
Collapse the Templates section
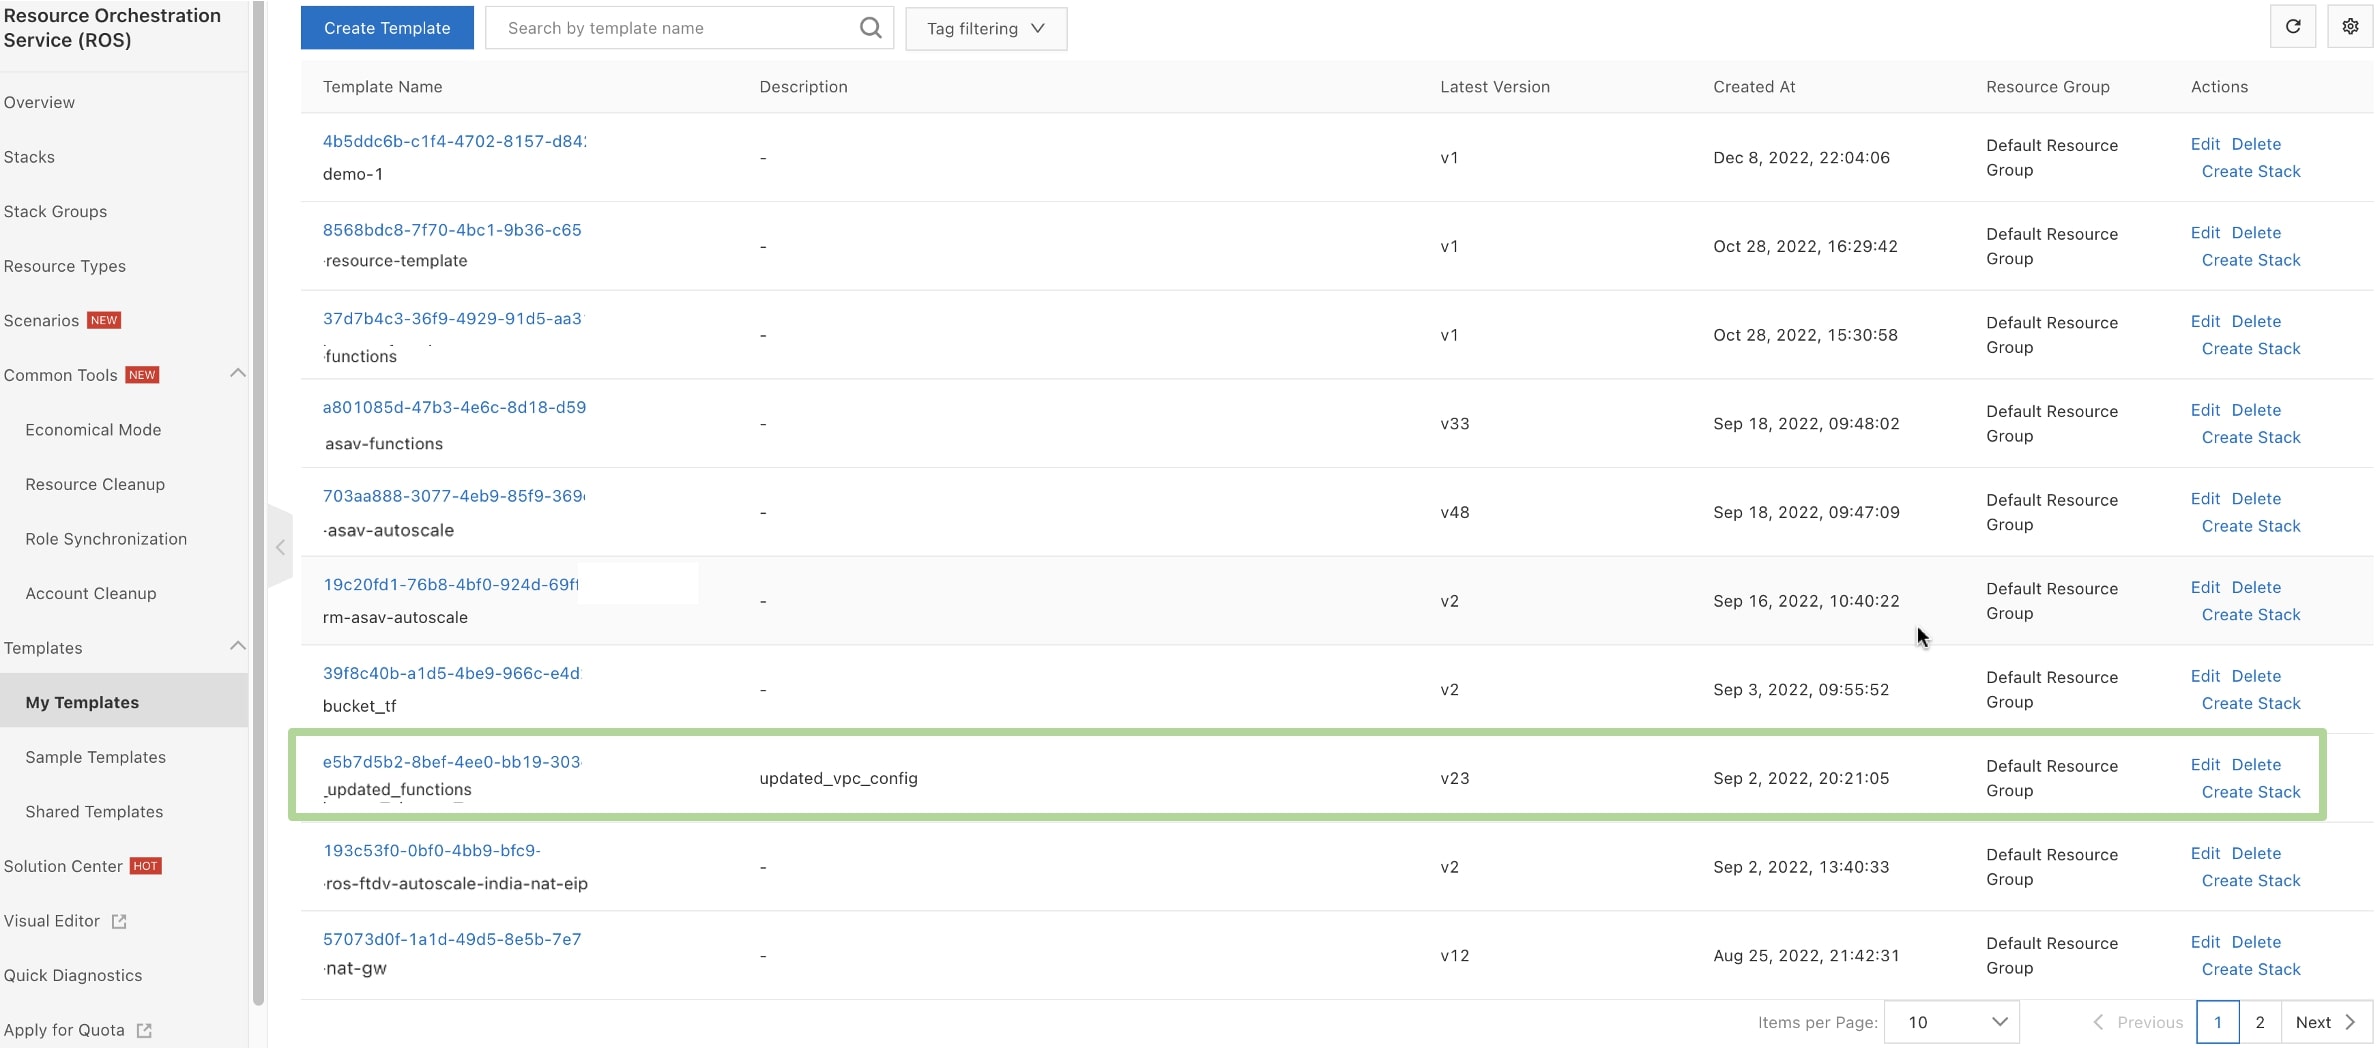click(237, 646)
